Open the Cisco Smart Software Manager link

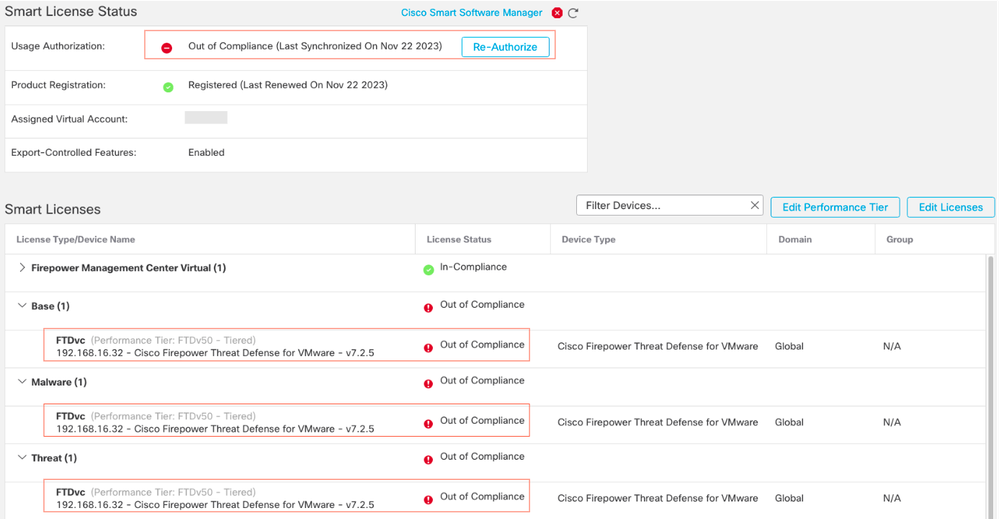coord(471,13)
